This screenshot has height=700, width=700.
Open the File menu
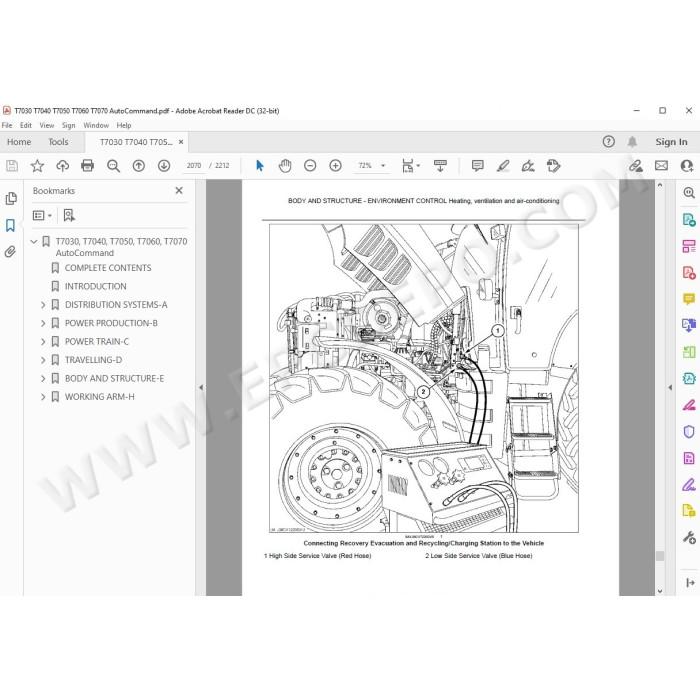tap(7, 125)
